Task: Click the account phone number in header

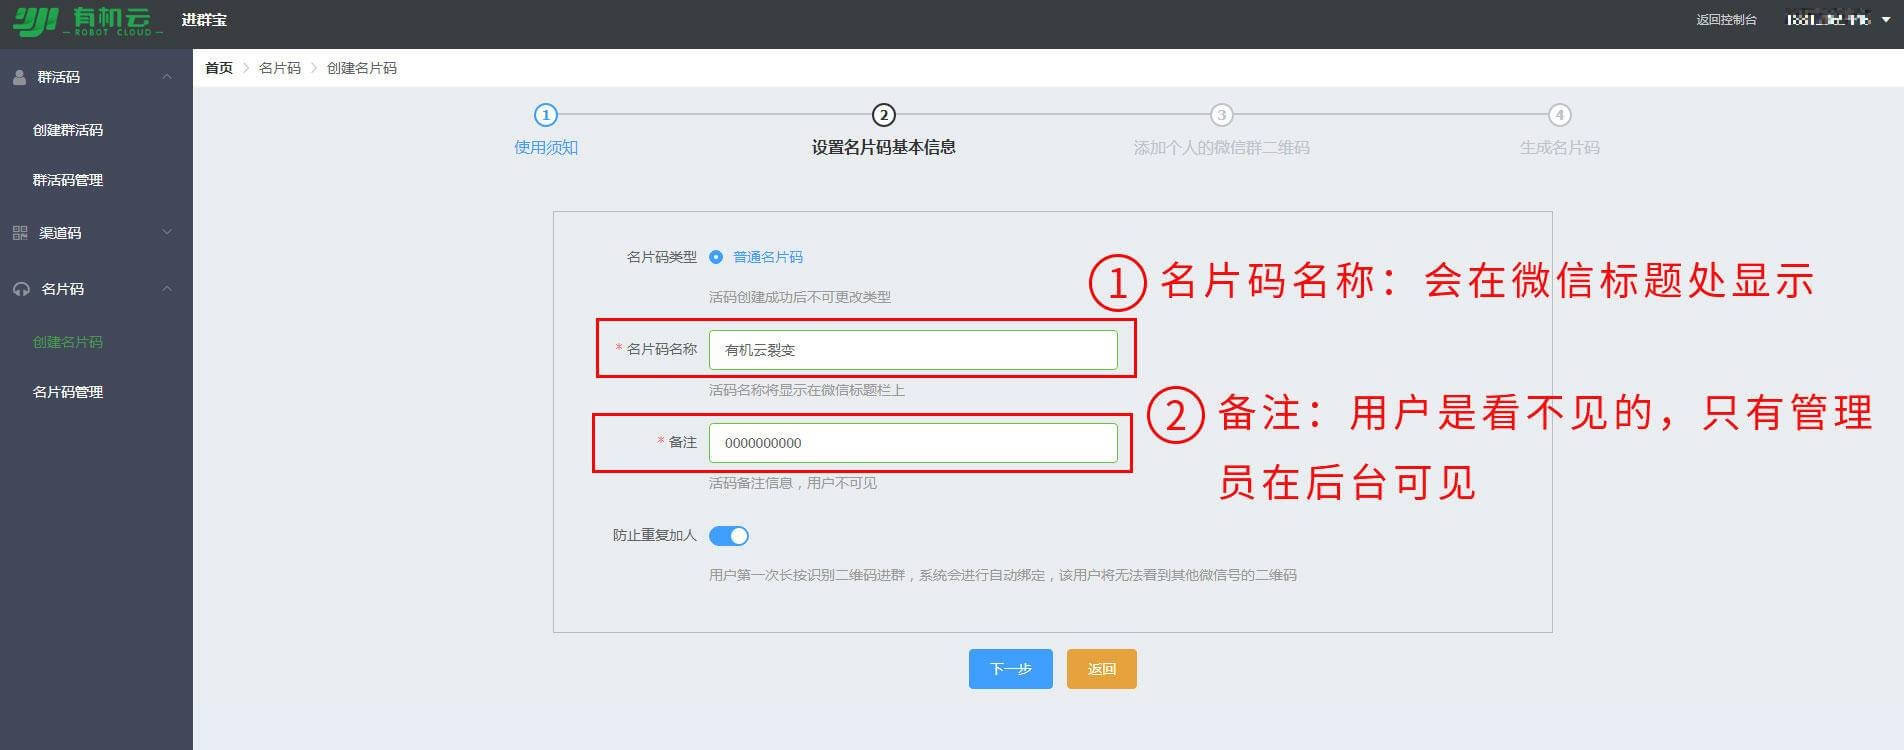Action: coord(1829,20)
